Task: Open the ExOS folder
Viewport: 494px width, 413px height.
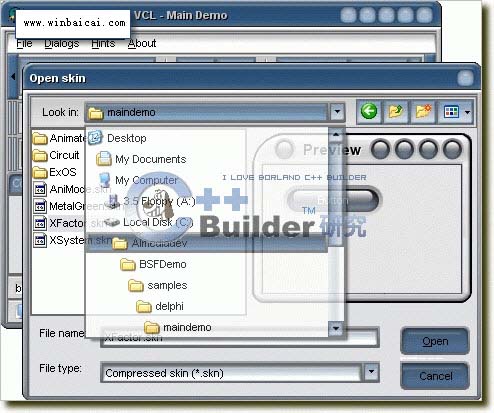Action: [55, 172]
